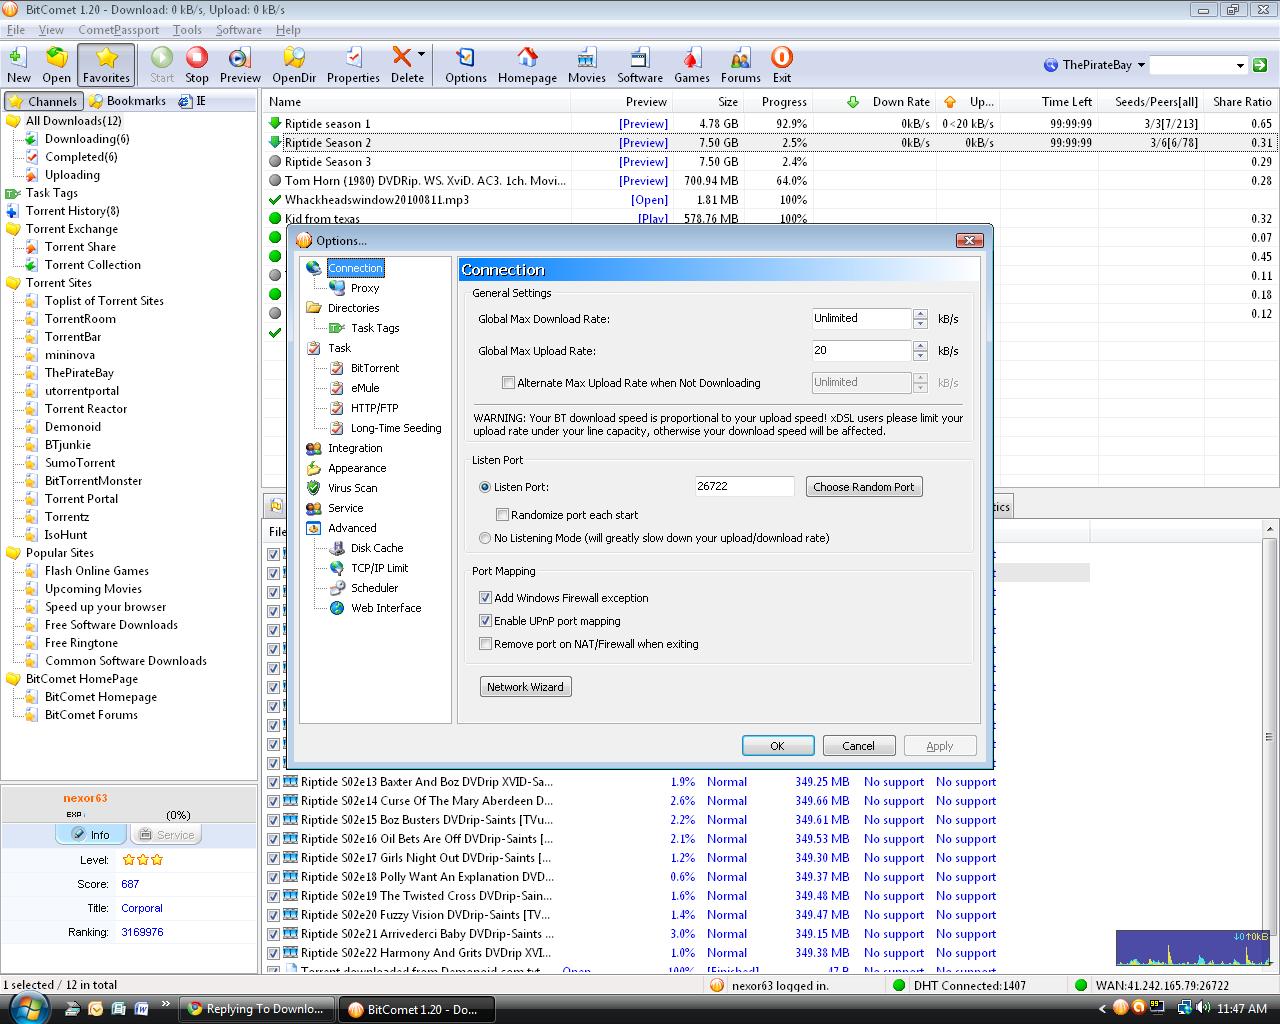Click the Properties toolbar icon
The image size is (1280, 1024).
point(352,63)
